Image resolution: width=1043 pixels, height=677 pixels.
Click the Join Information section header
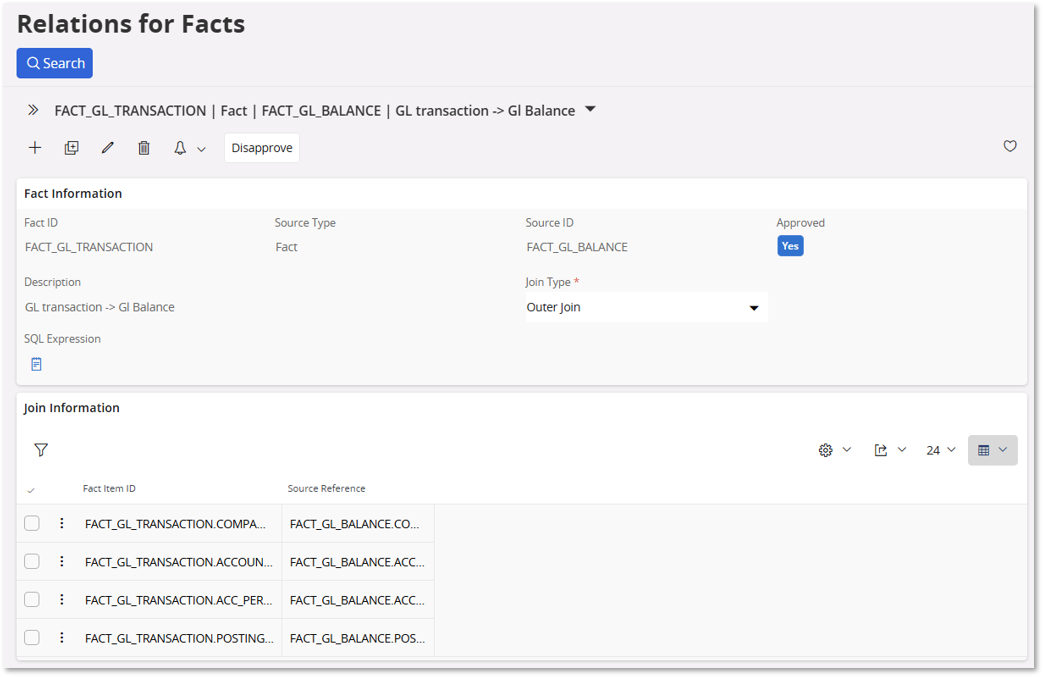point(72,408)
